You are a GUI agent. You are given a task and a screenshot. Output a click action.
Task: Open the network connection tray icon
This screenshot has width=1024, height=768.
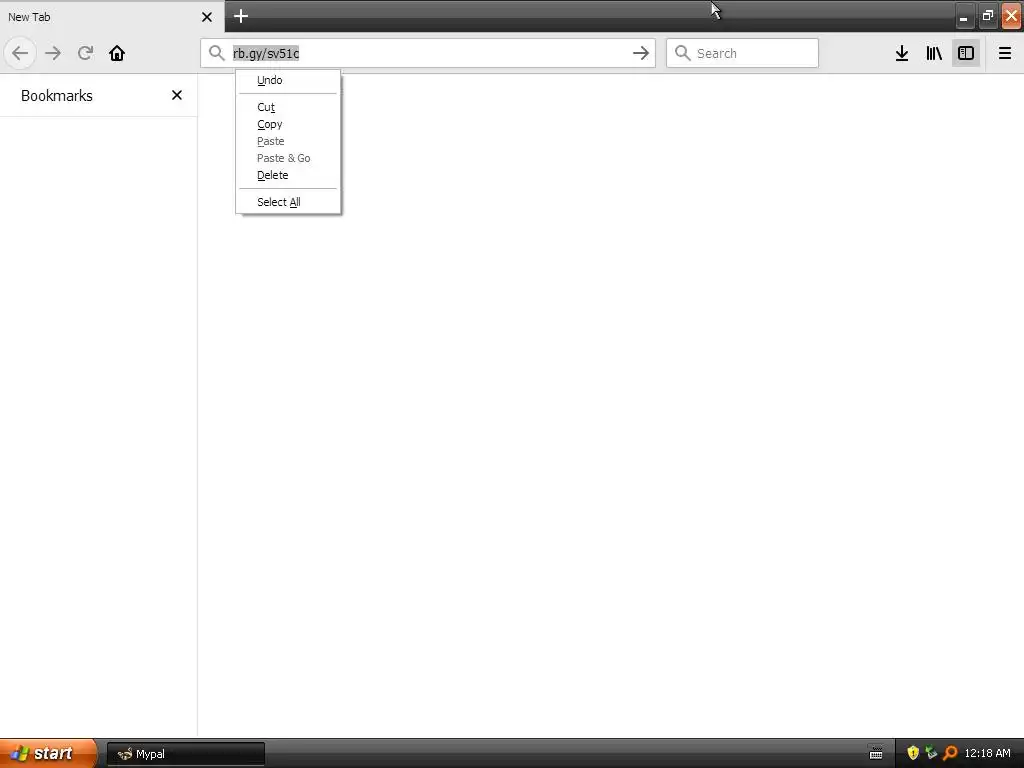point(931,753)
